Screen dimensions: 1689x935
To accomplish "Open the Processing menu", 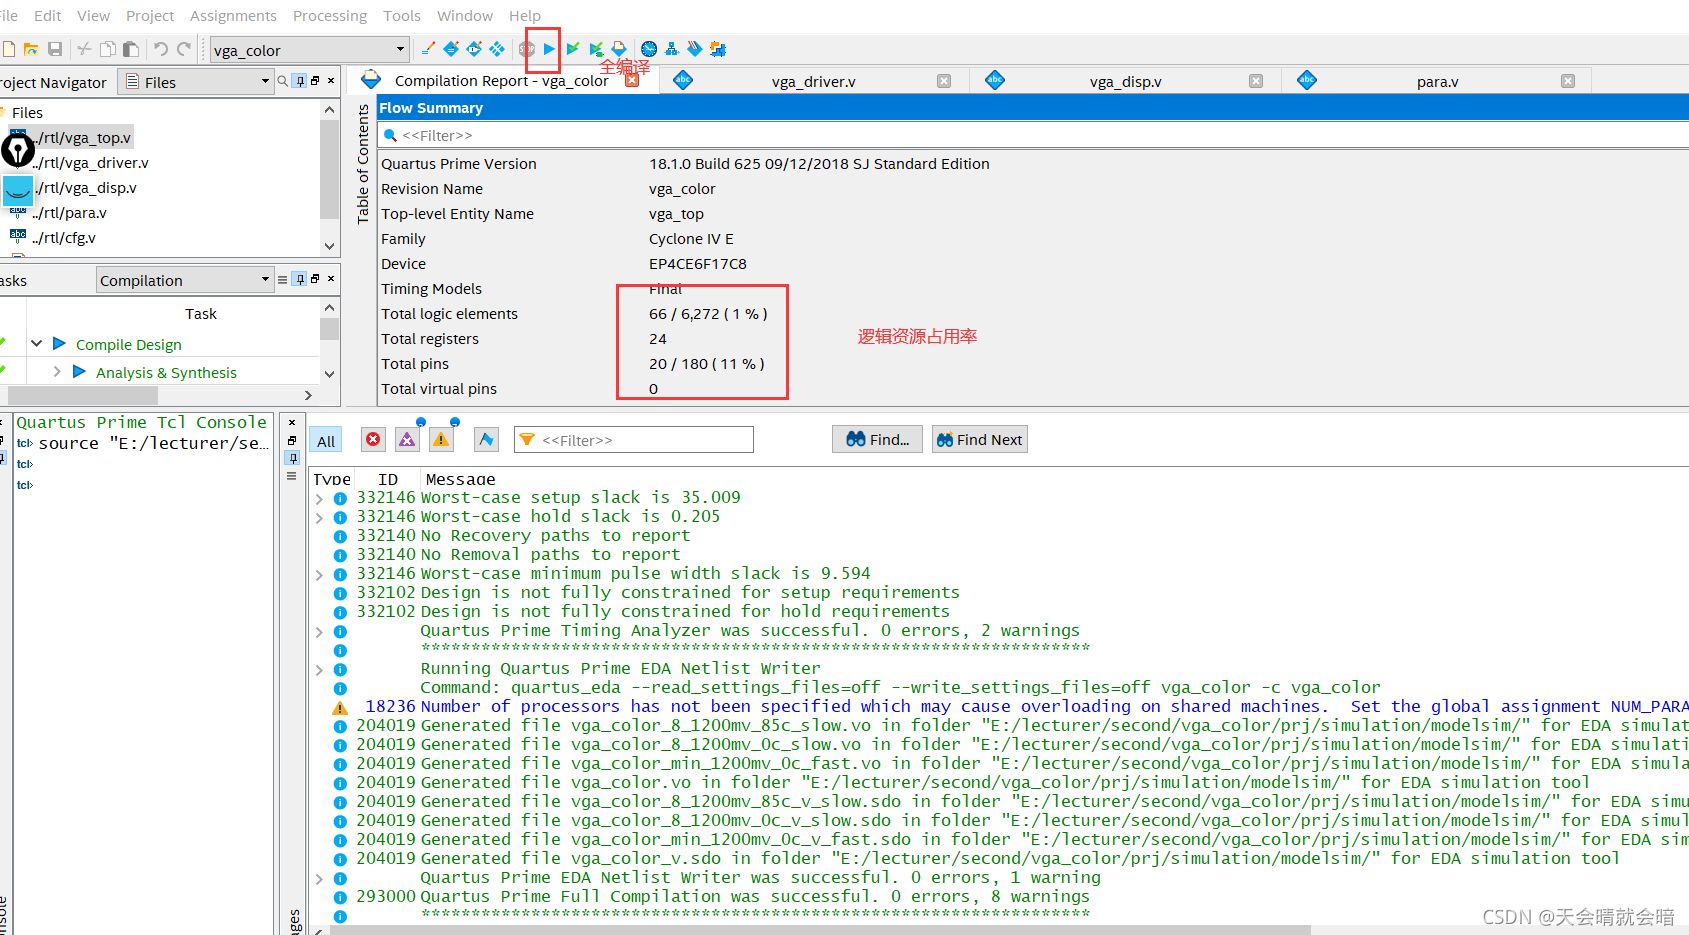I will coord(330,15).
